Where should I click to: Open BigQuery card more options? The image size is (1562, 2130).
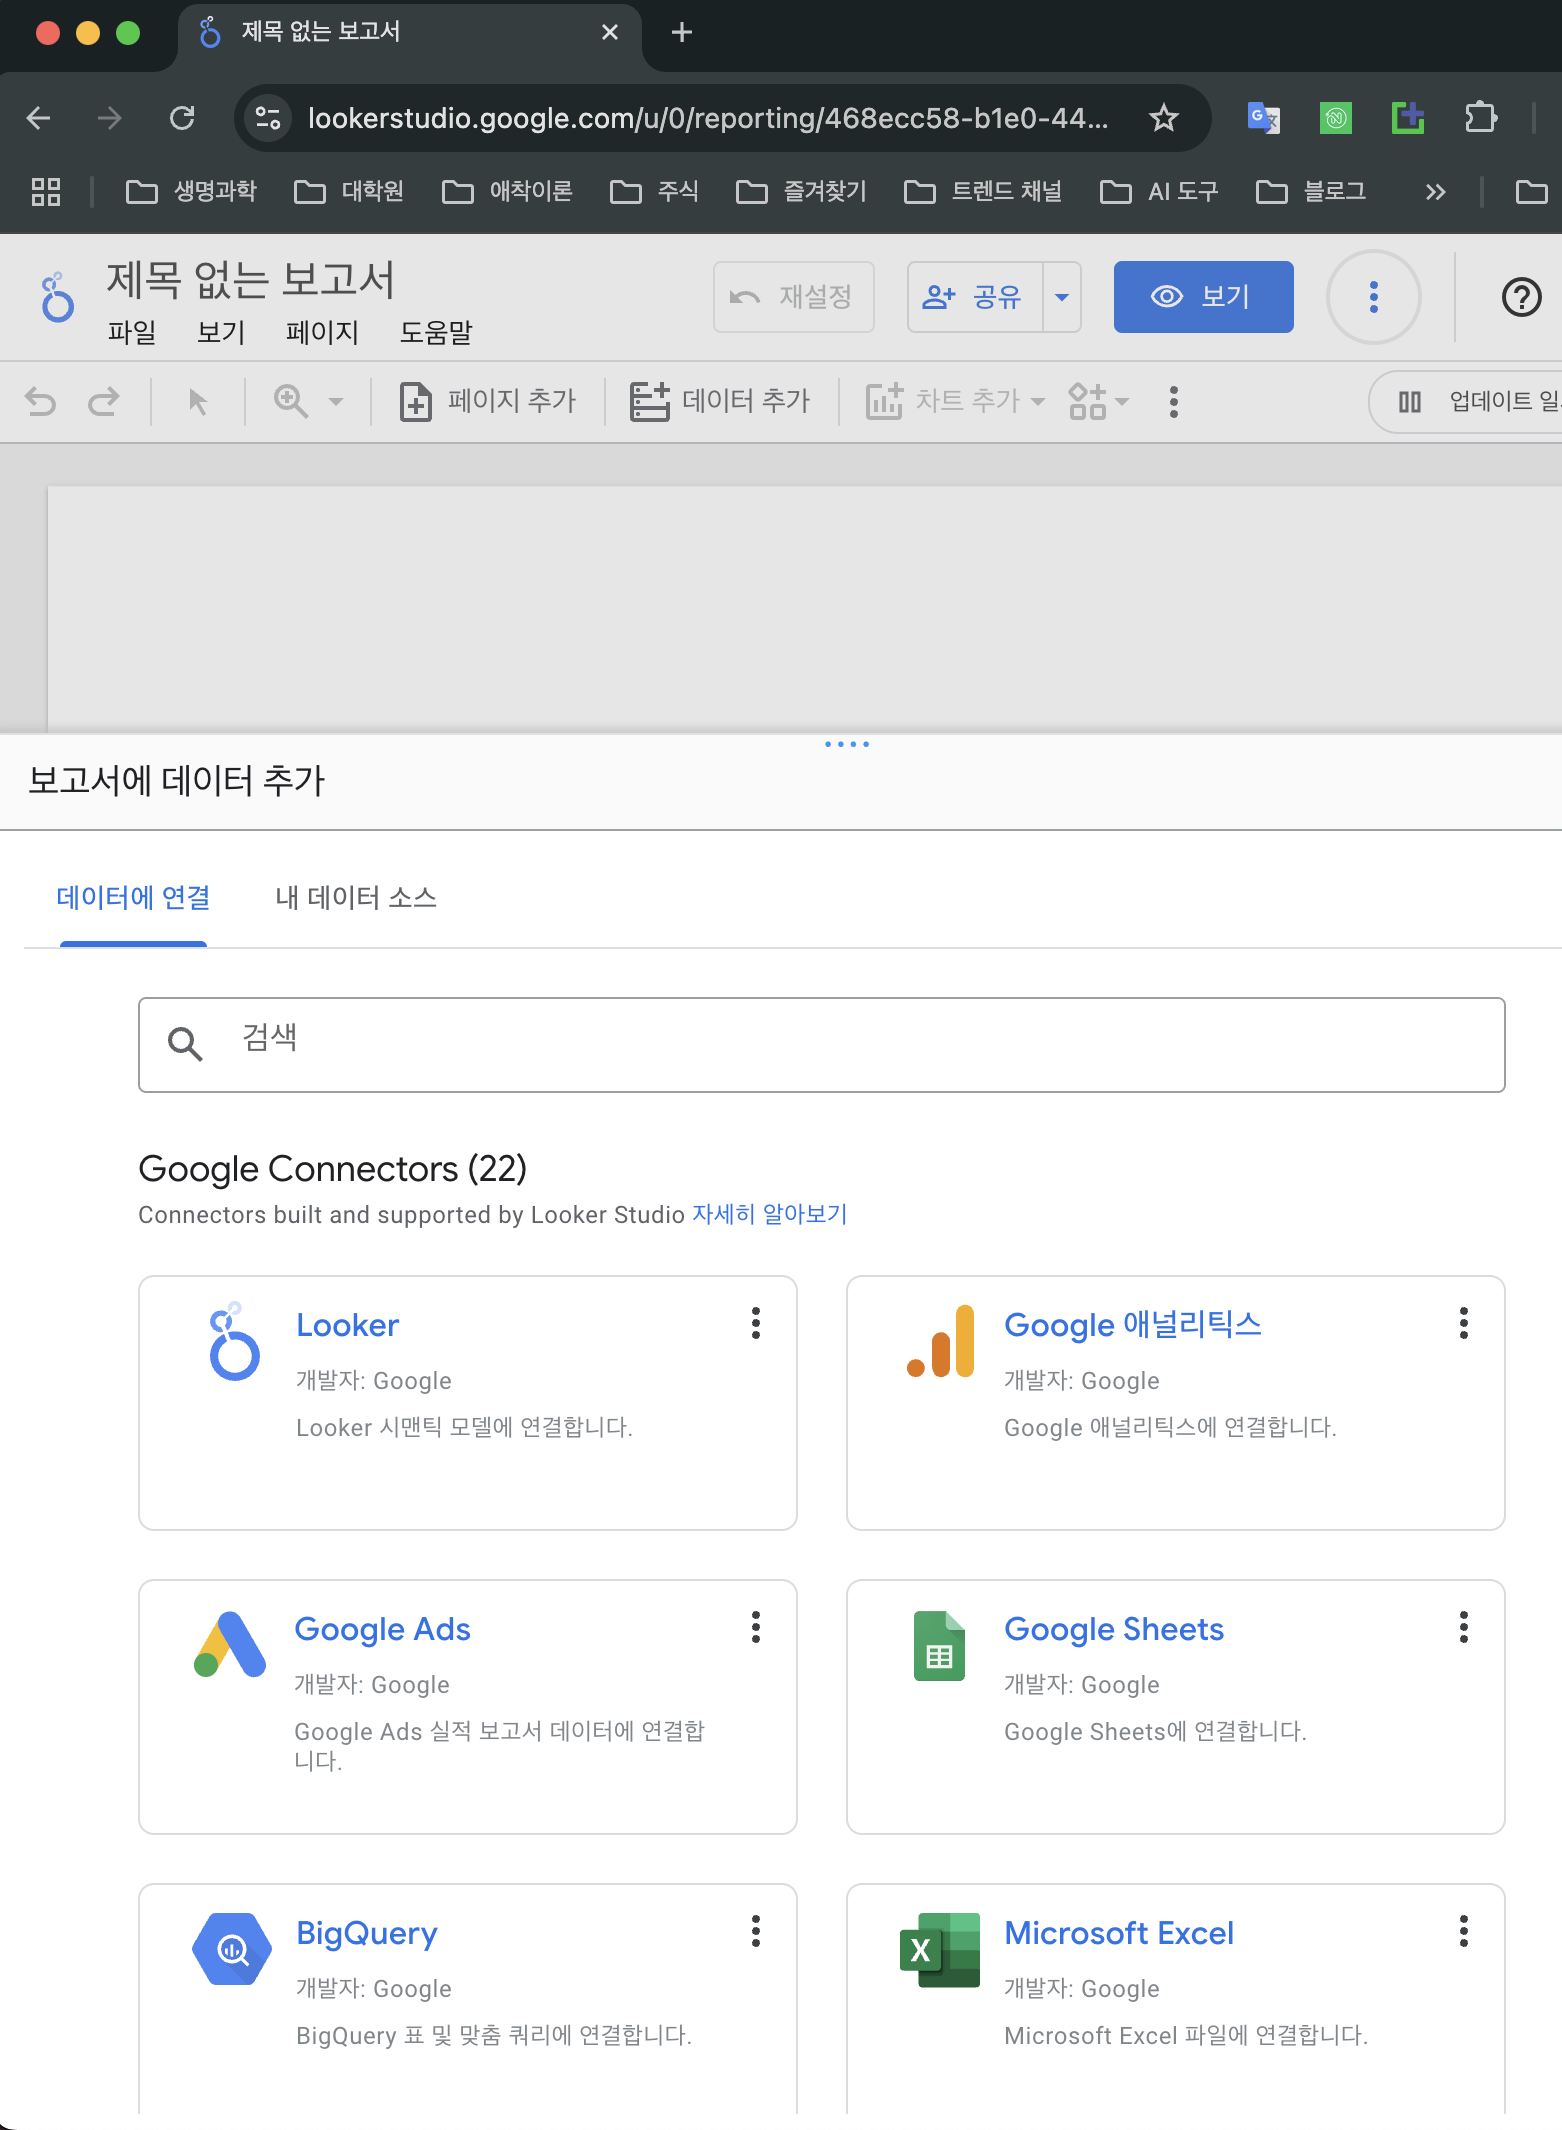(756, 1931)
